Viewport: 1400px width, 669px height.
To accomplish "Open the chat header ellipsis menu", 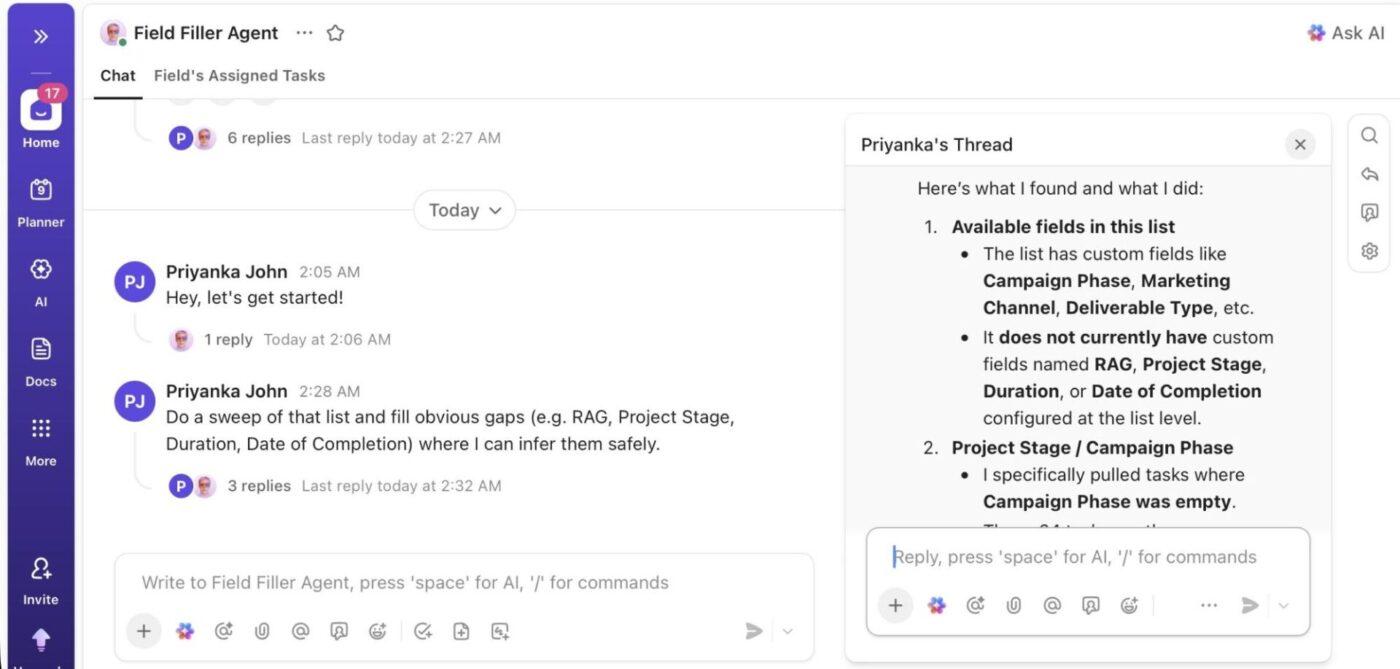I will tap(304, 32).
